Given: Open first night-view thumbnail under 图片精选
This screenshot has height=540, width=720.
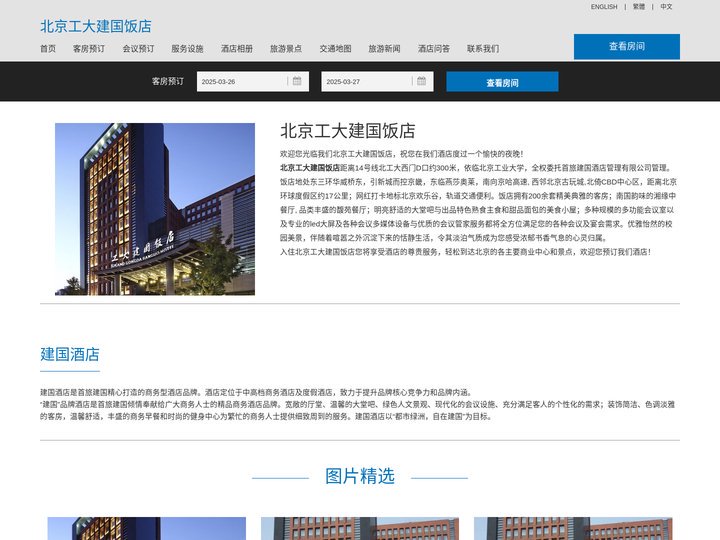Looking at the screenshot, I should coord(146,529).
